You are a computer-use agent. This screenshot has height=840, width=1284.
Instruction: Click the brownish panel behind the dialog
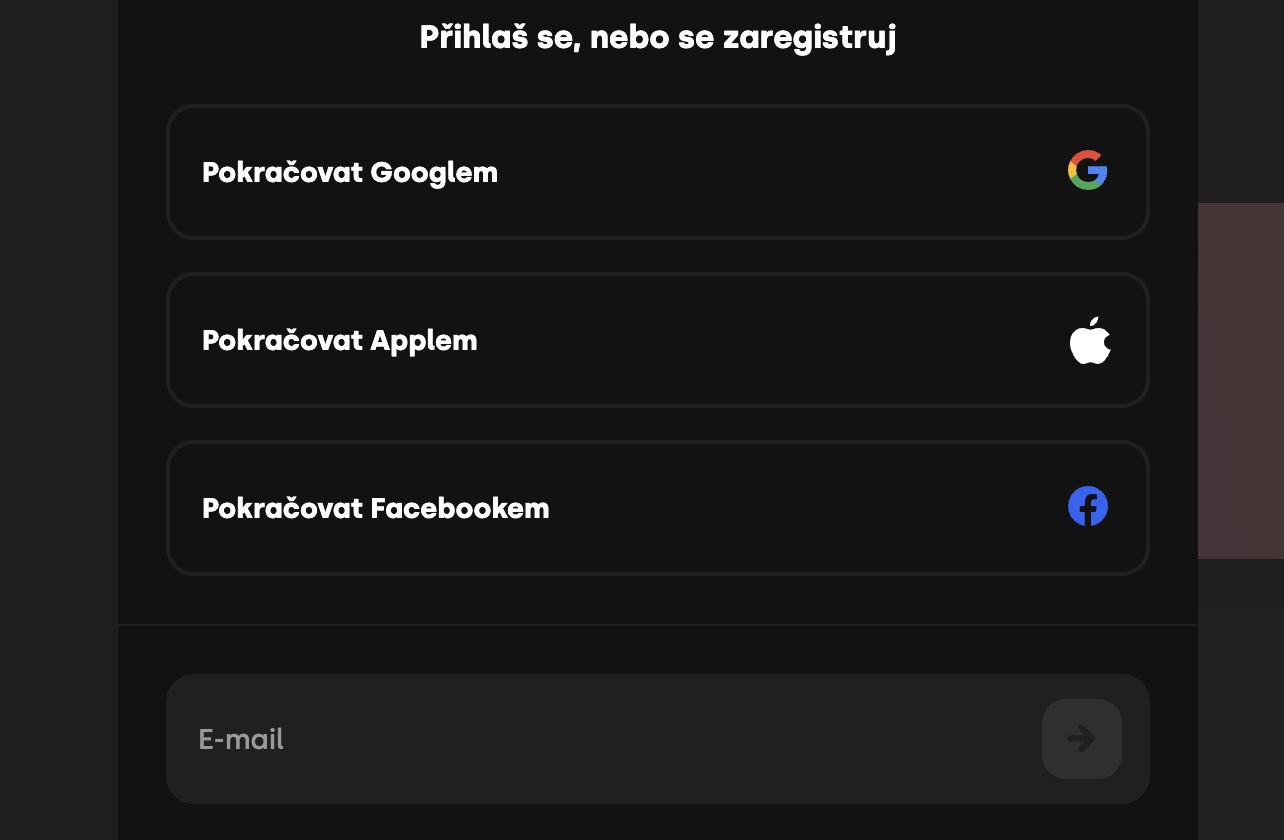[1240, 380]
